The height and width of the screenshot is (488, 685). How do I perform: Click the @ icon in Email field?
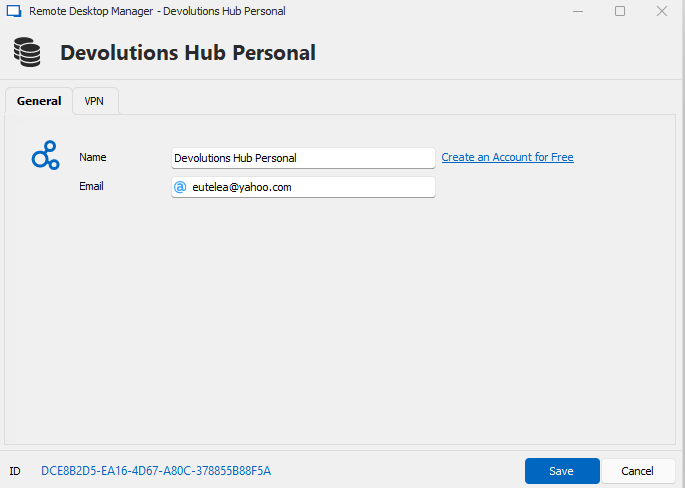pos(180,187)
